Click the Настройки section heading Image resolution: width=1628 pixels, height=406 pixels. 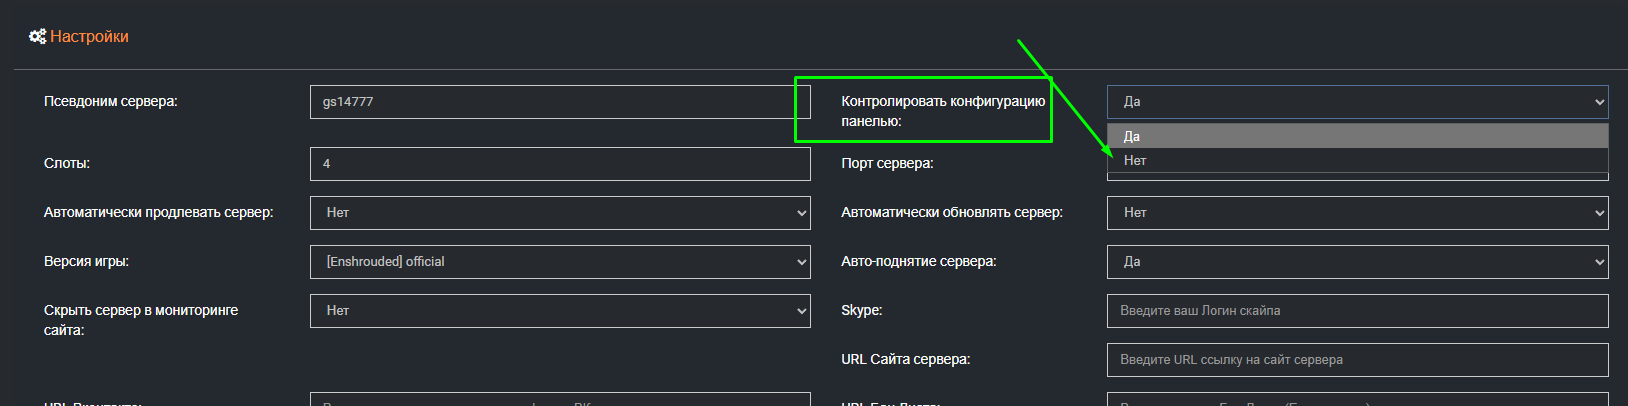point(89,37)
